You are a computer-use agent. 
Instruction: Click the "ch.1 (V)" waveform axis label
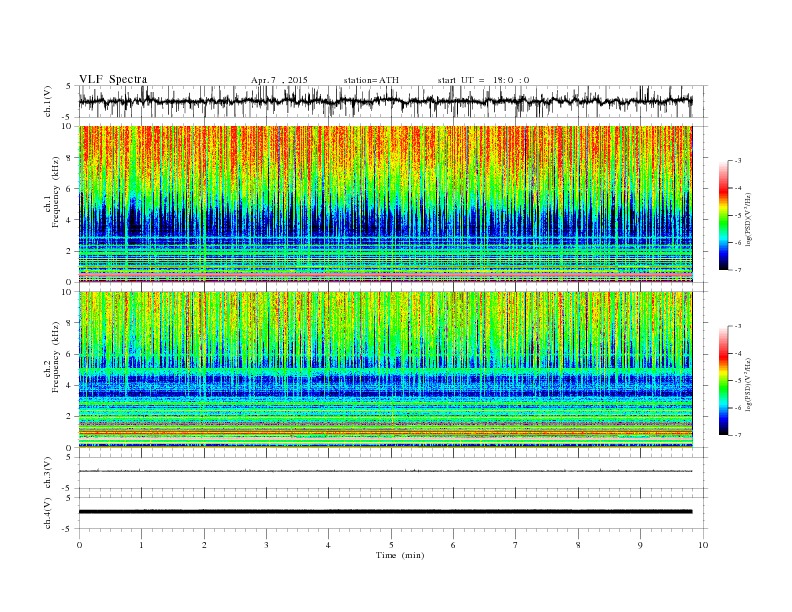point(48,101)
